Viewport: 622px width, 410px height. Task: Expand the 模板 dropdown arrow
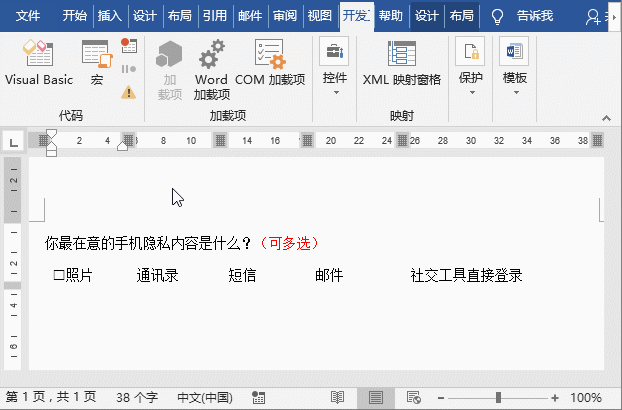pyautogui.click(x=516, y=93)
